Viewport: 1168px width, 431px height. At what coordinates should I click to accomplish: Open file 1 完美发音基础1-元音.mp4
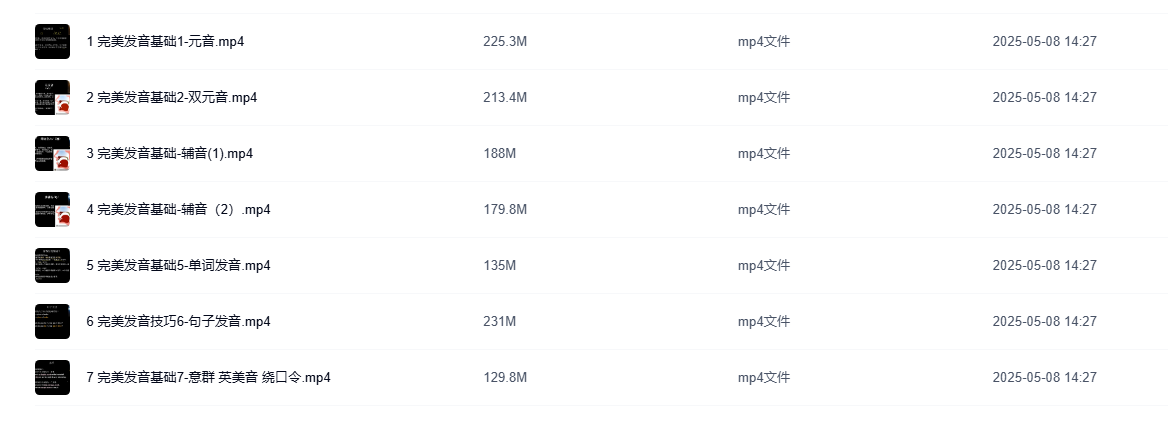point(166,42)
